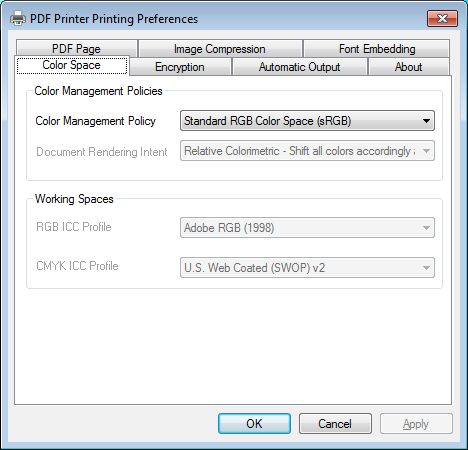This screenshot has height=450, width=468.
Task: Show the About tab
Action: (409, 67)
